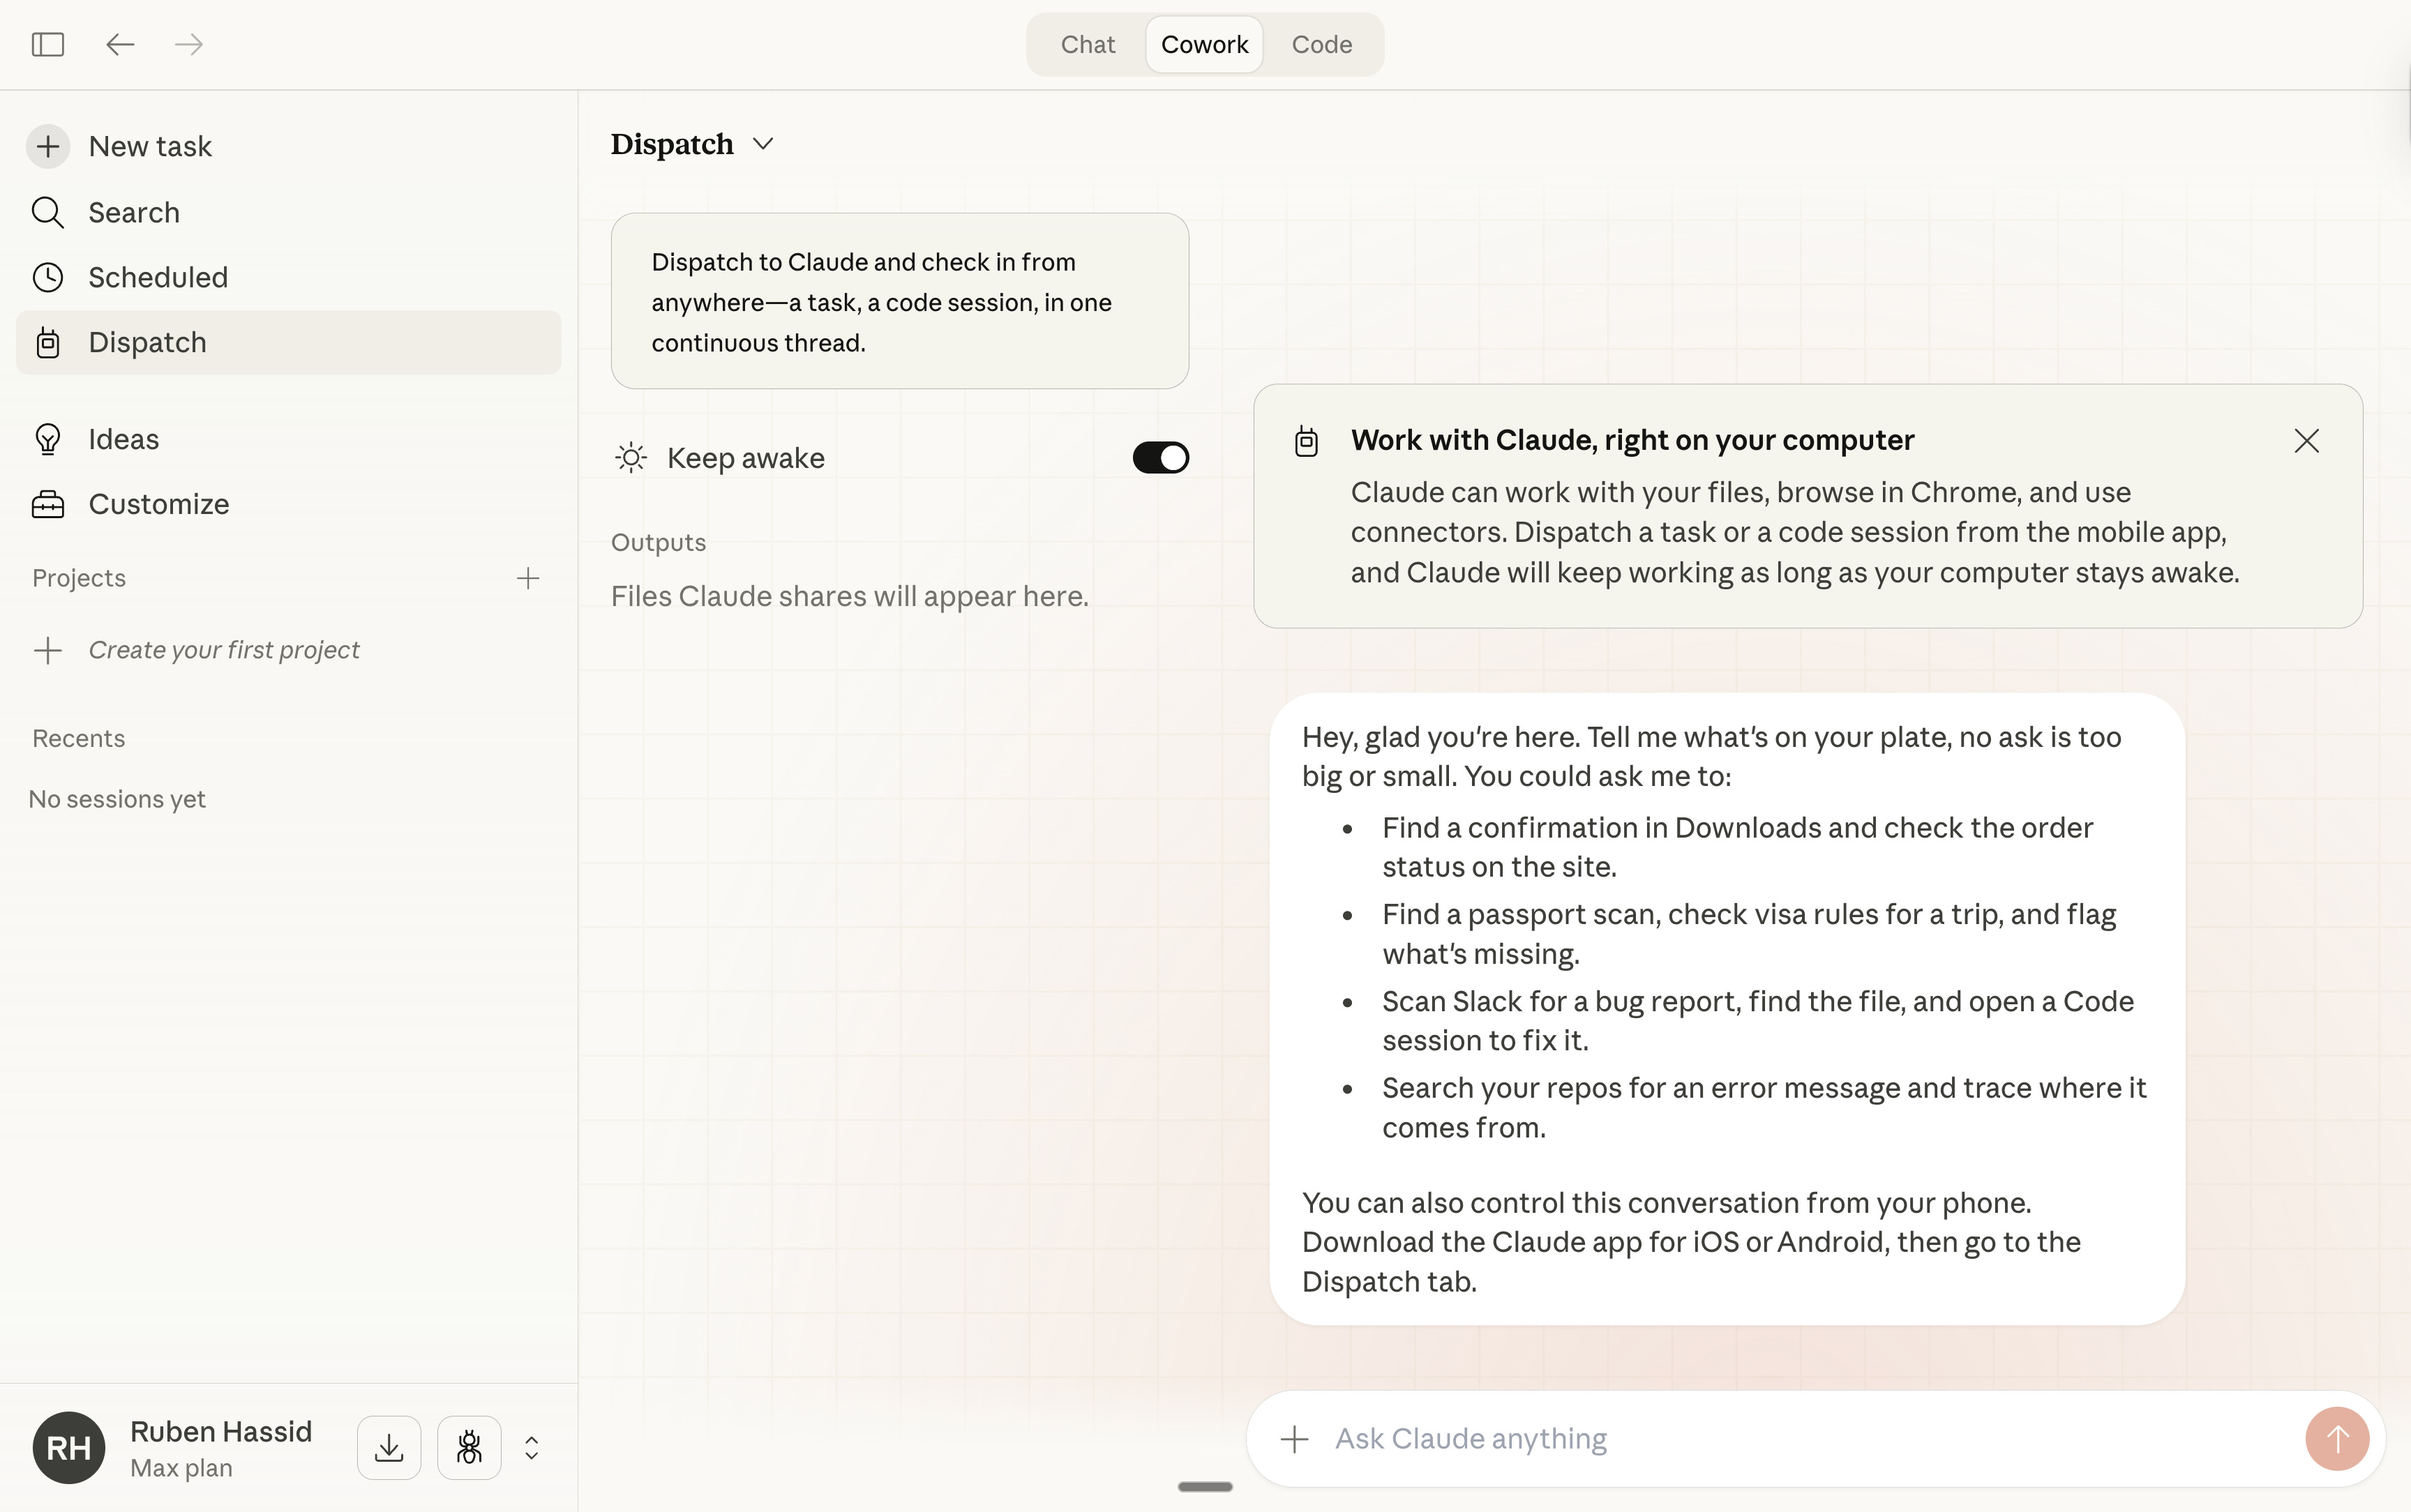
Task: Click the forward arrow icon
Action: (x=189, y=44)
